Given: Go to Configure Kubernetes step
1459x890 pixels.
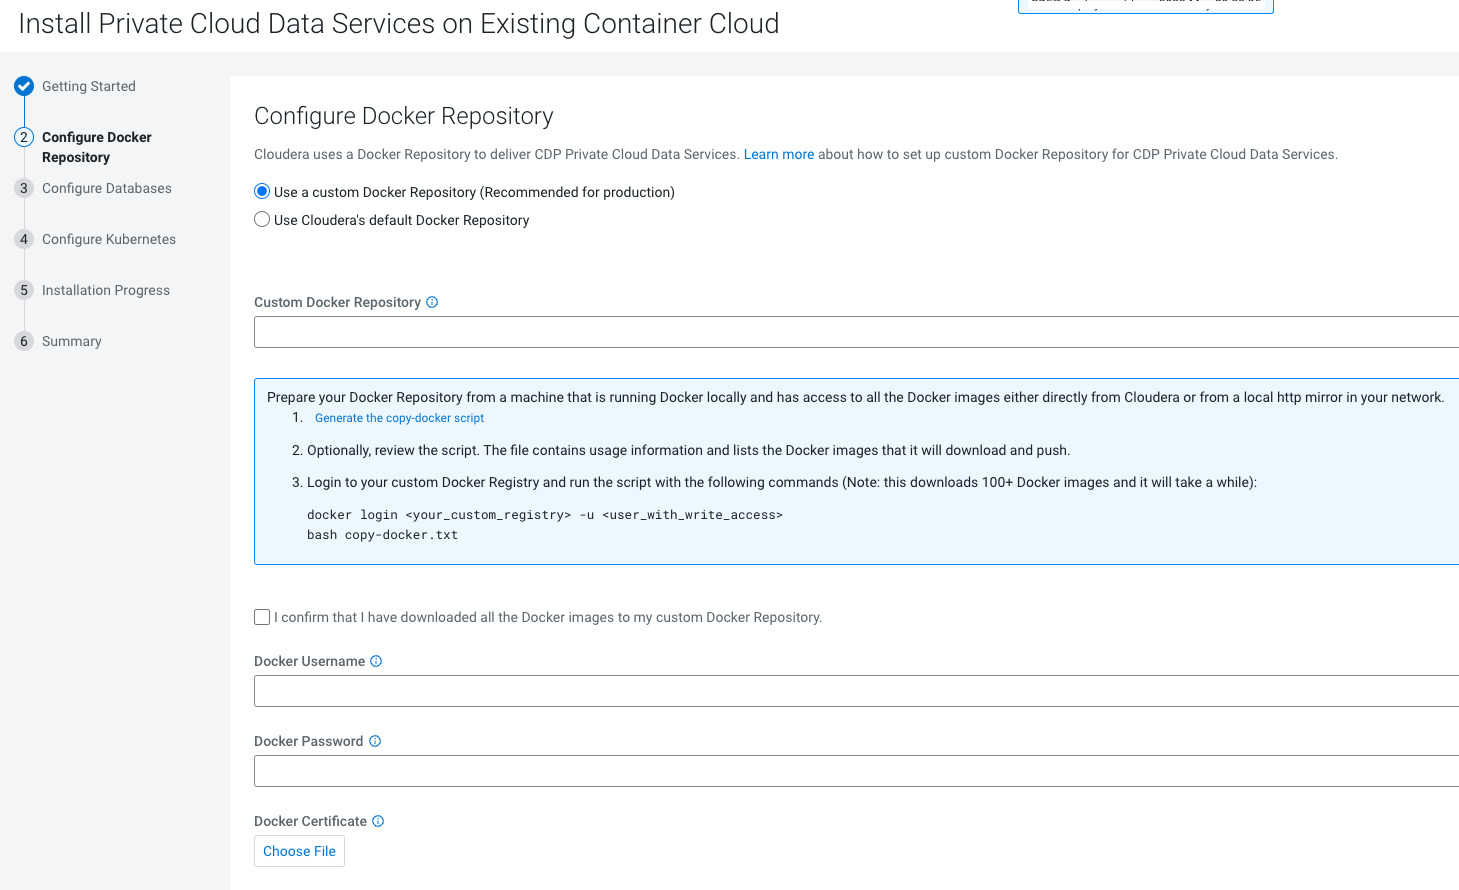Looking at the screenshot, I should tap(109, 239).
